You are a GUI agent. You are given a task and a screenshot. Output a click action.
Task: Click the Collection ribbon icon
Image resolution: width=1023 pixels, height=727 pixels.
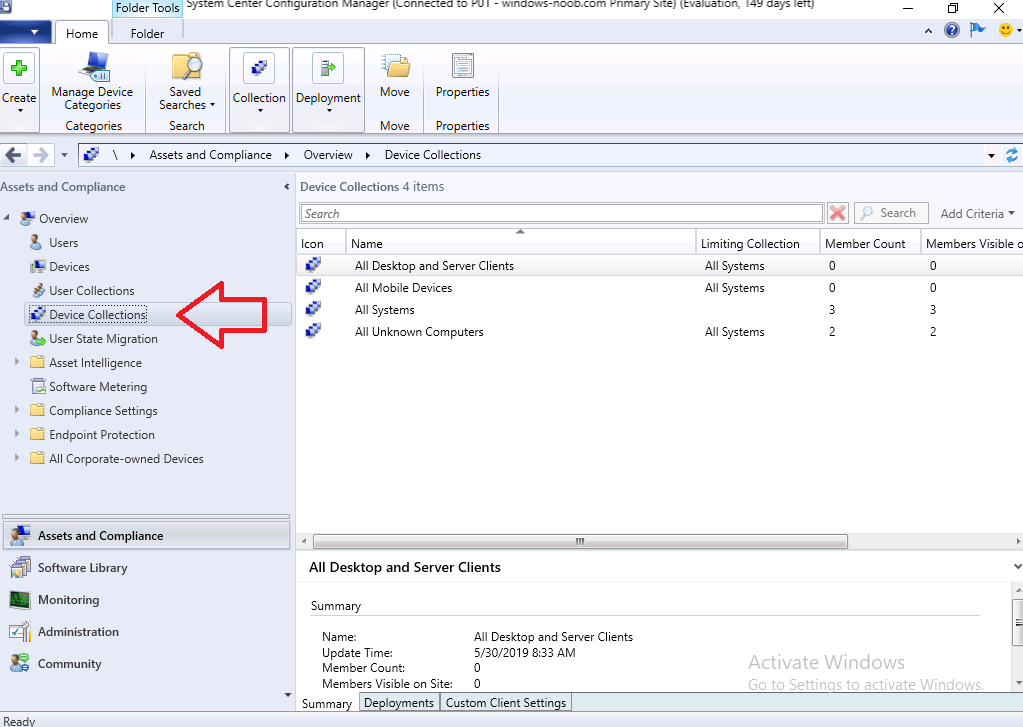[259, 68]
